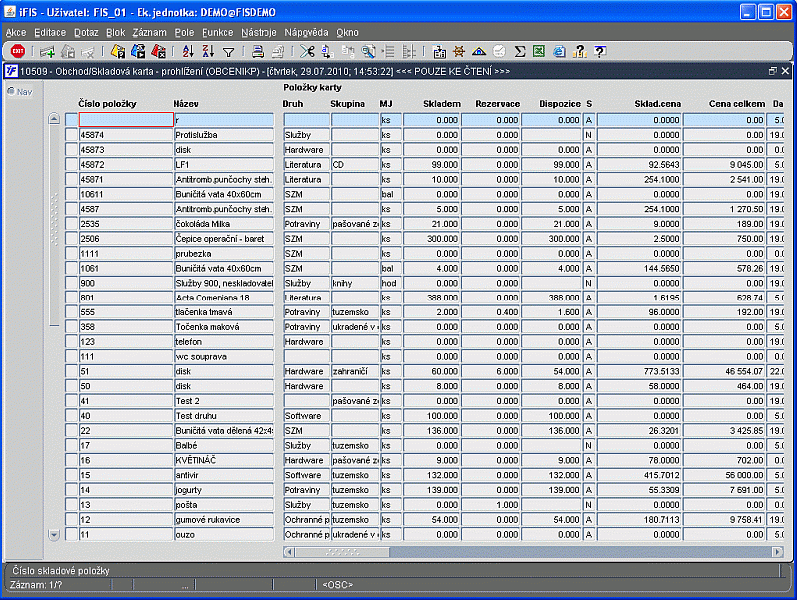
Task: Click the magnifier search icon
Action: 369,51
